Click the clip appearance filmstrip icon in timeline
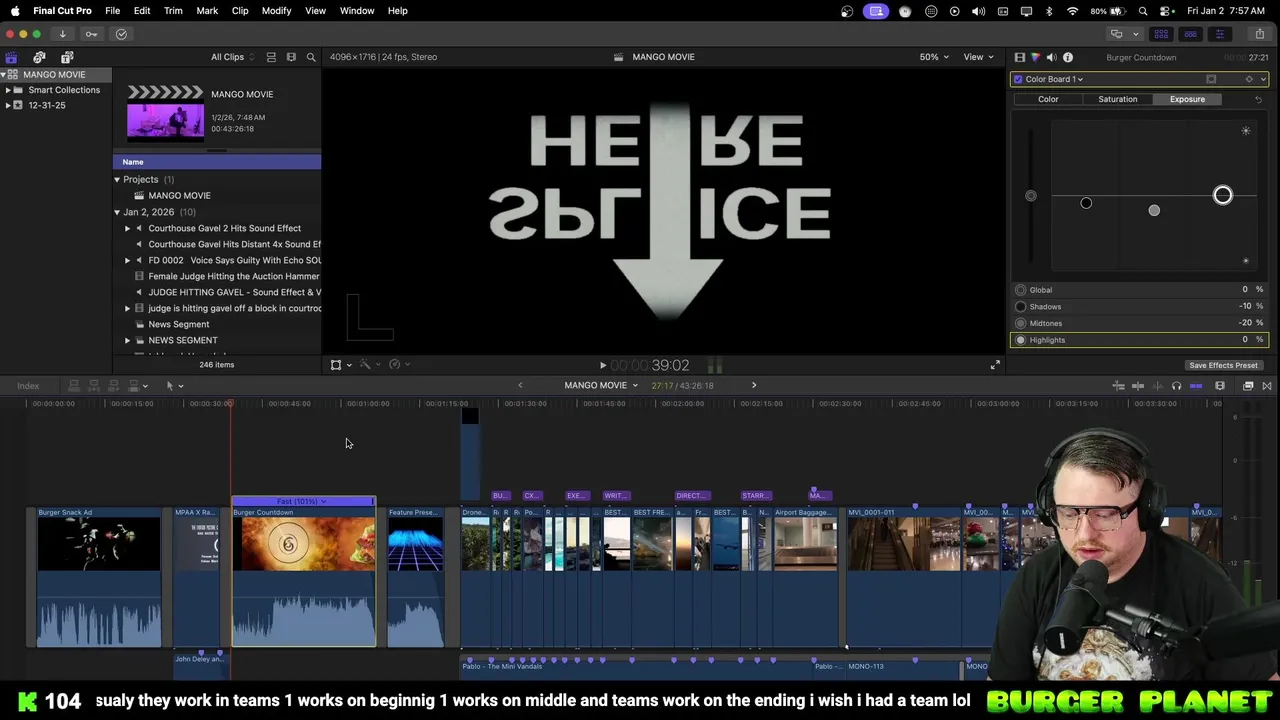Image resolution: width=1280 pixels, height=720 pixels. (1220, 385)
